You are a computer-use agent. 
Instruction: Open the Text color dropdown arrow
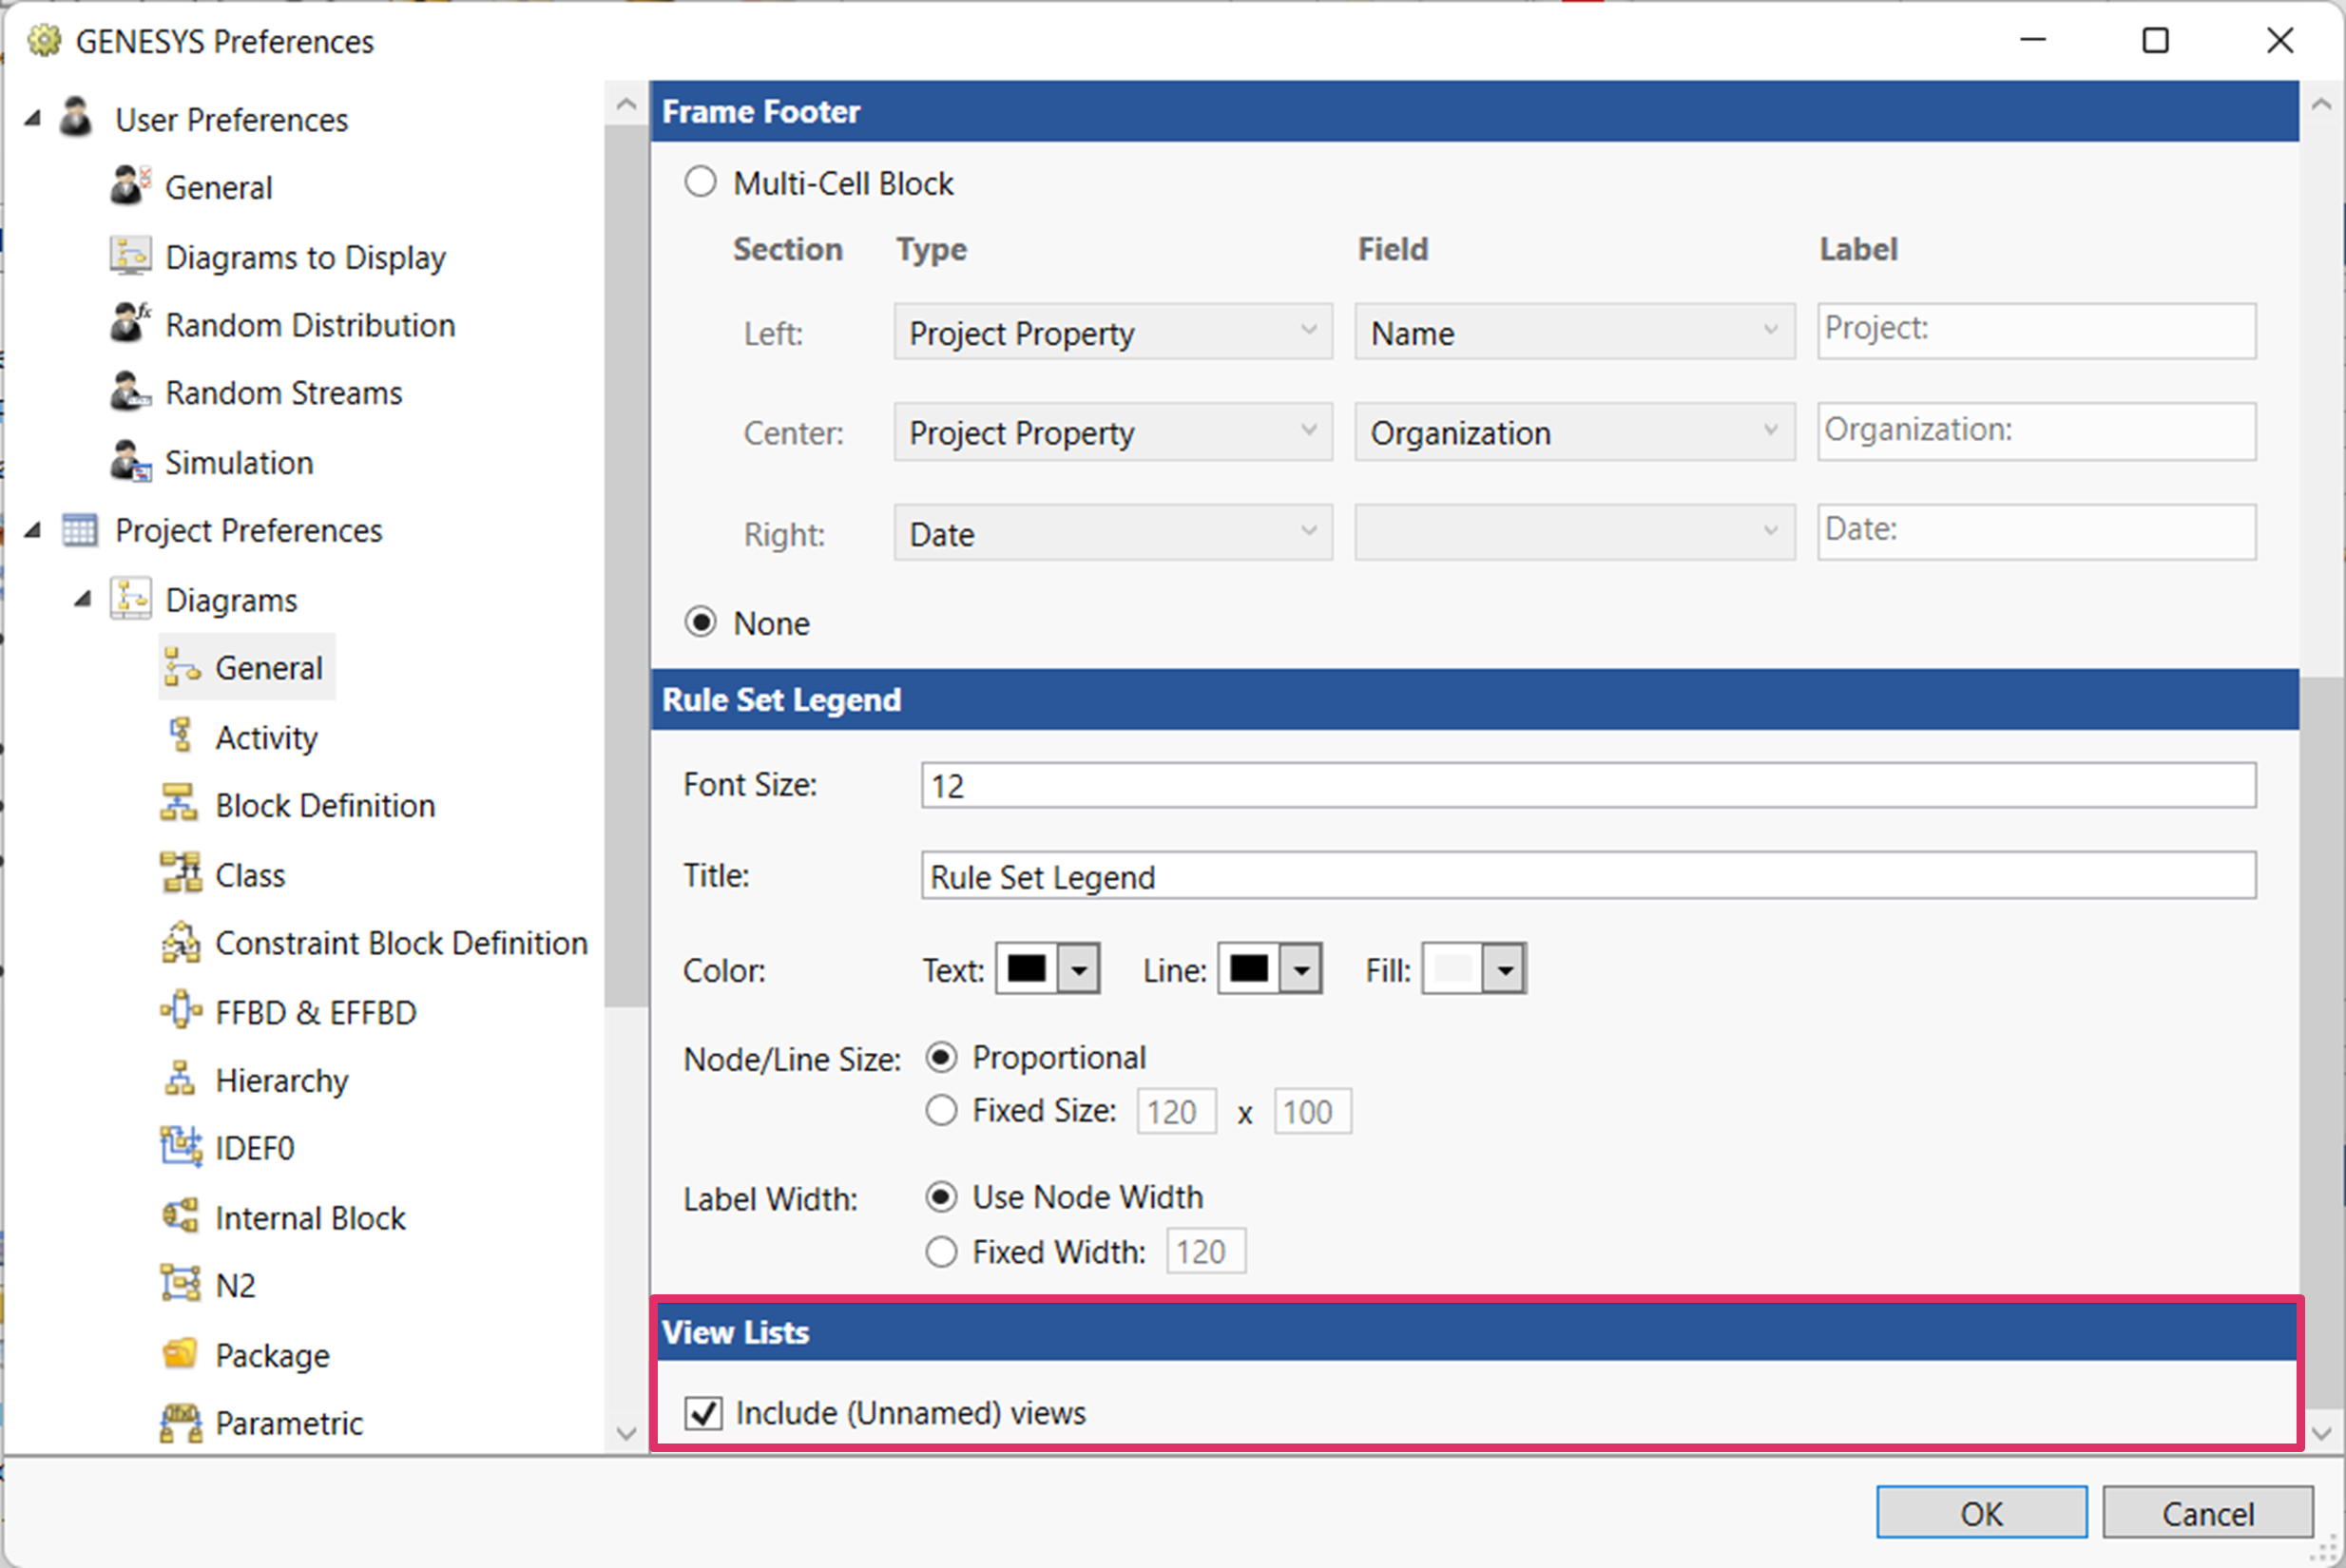coord(1078,969)
